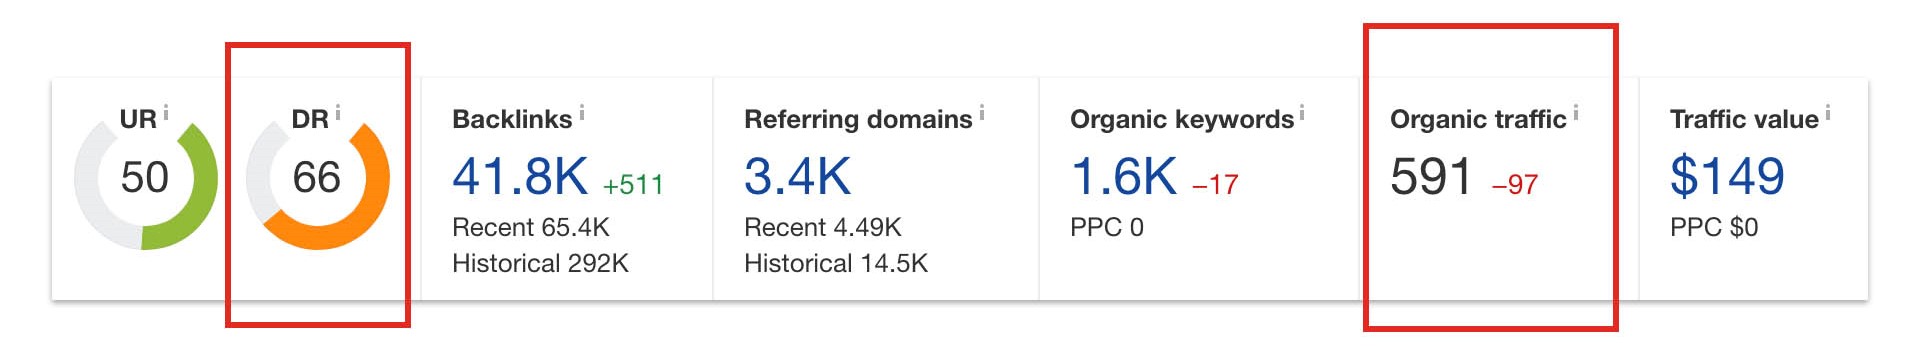Open the Traffic value info icon
Image resolution: width=1910 pixels, height=364 pixels.
(x=1828, y=113)
